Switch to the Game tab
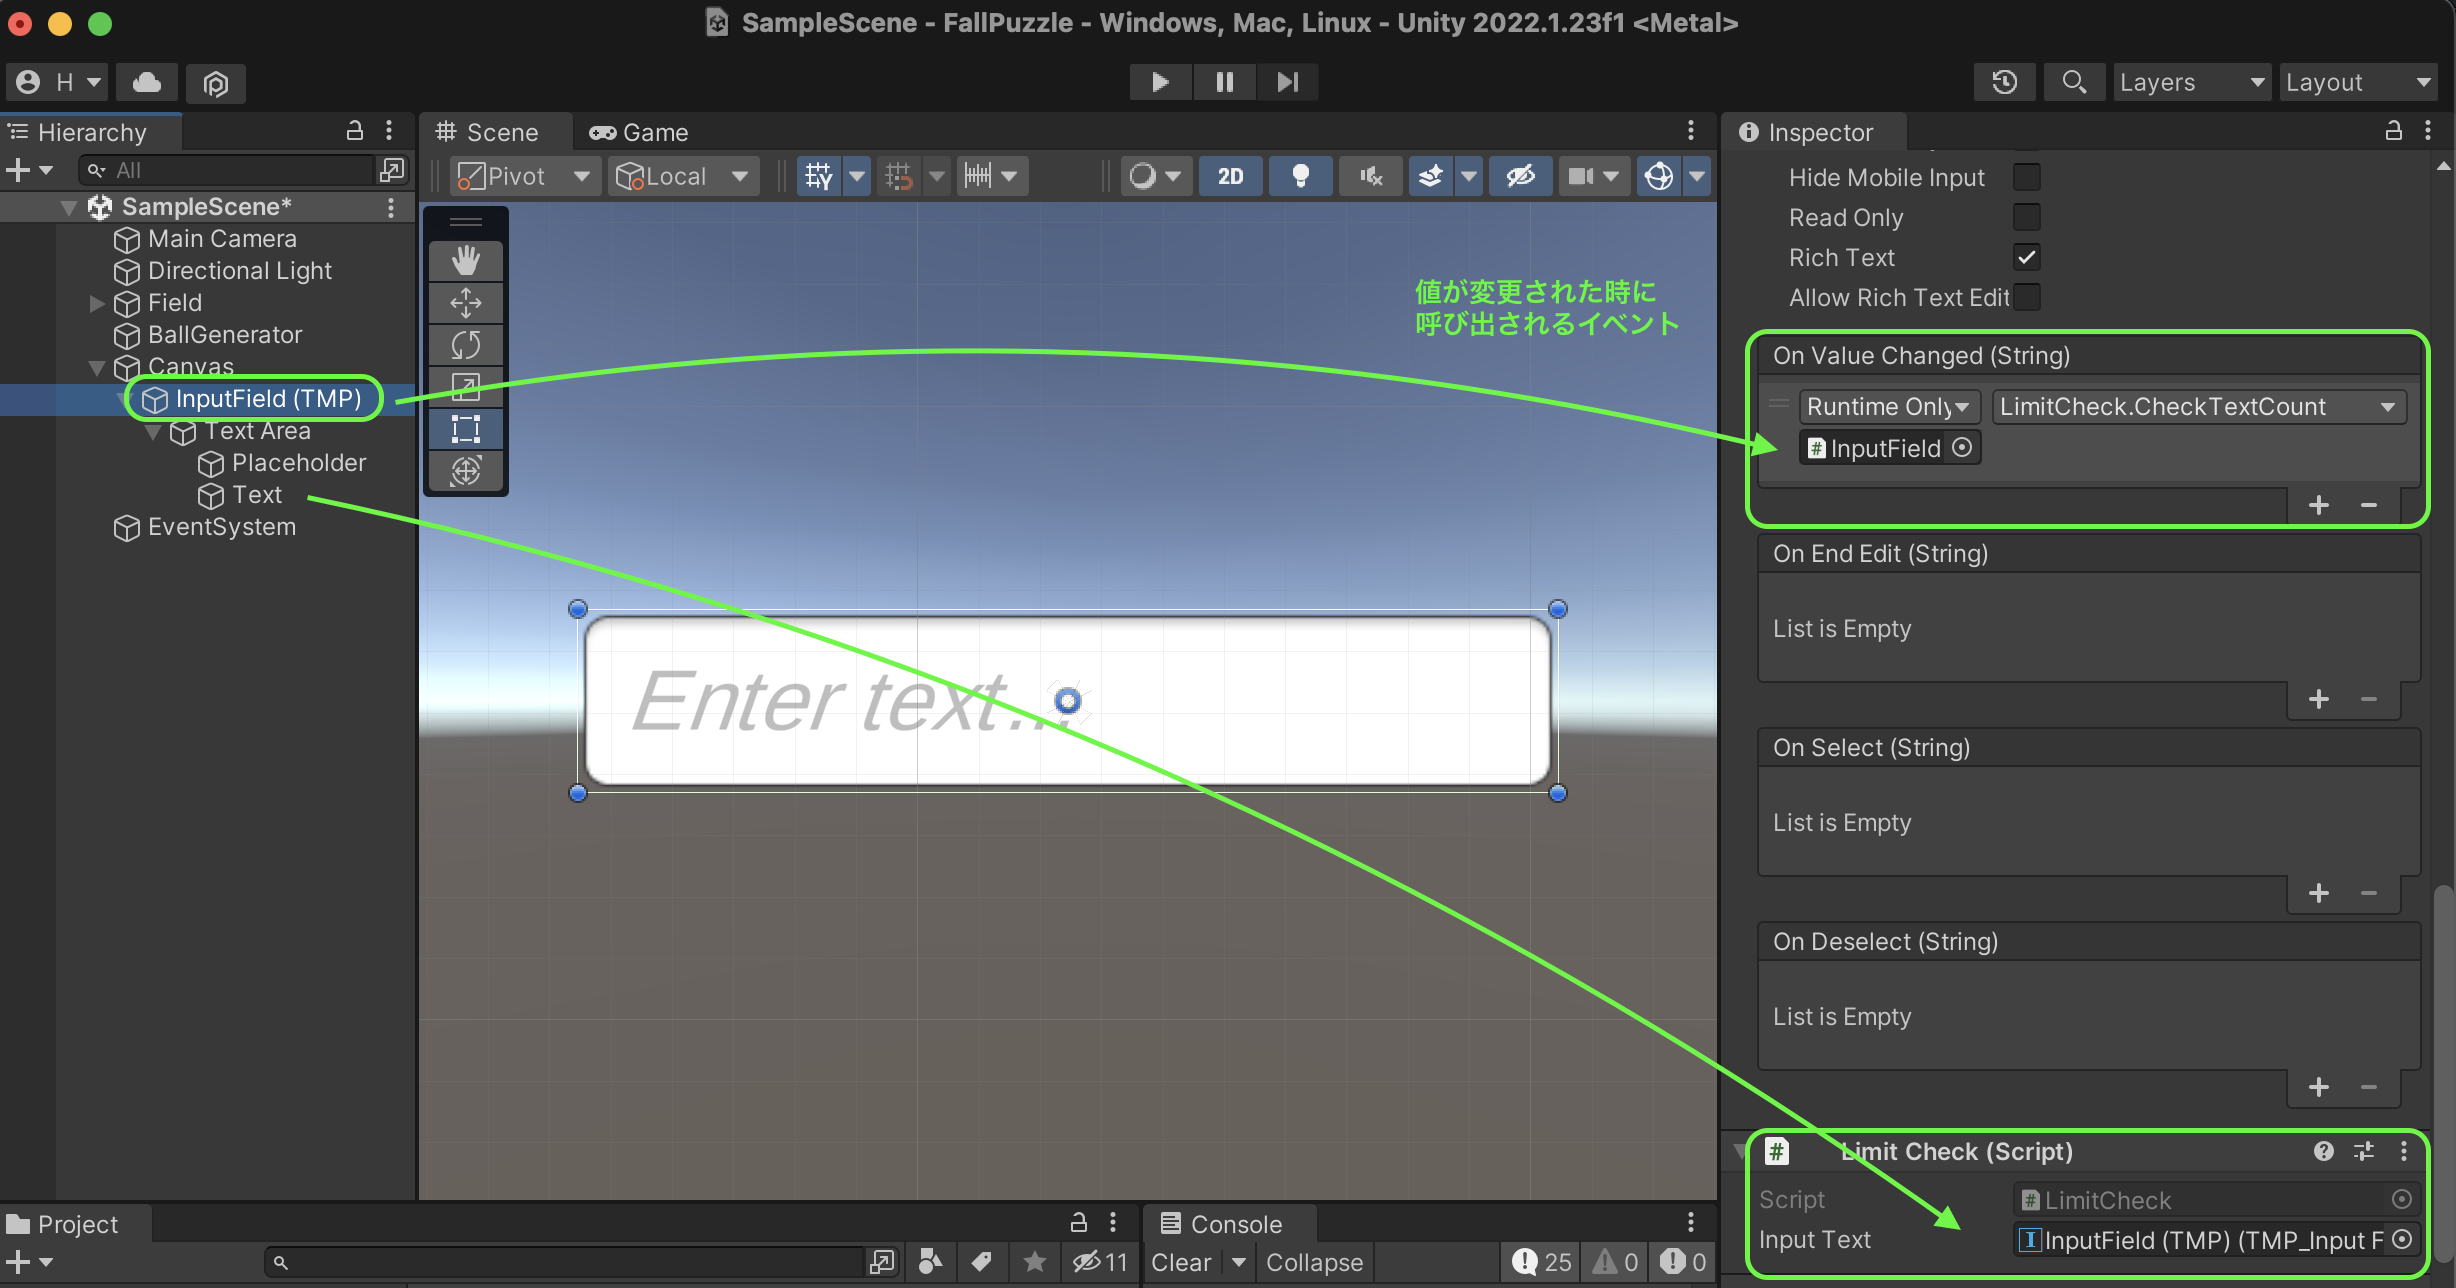2456x1288 pixels. (638, 131)
